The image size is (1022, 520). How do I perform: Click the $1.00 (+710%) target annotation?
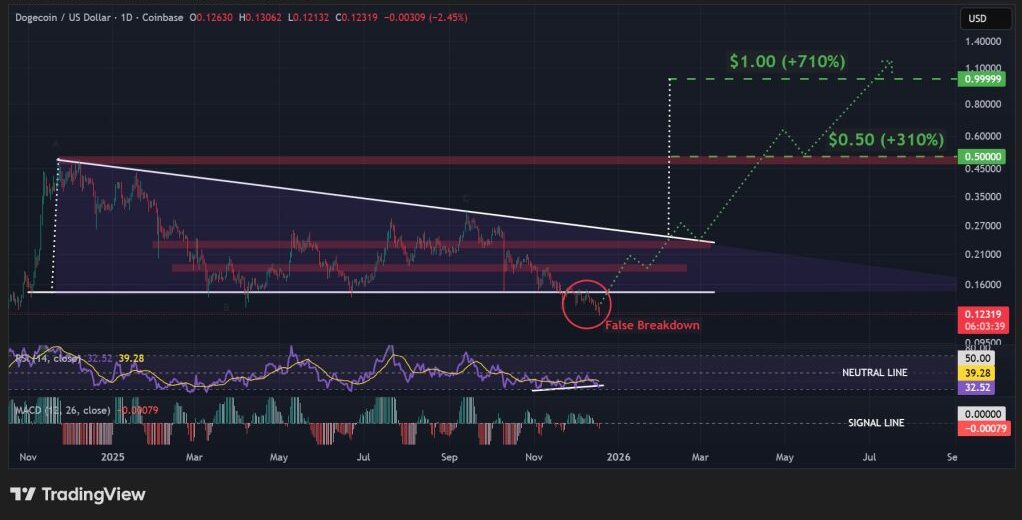coord(787,61)
